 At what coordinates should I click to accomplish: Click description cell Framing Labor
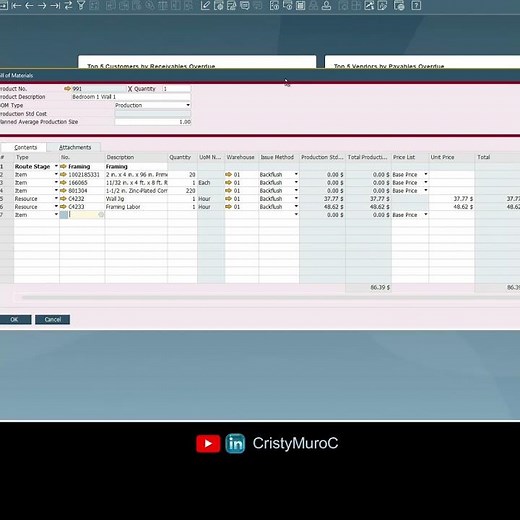pyautogui.click(x=136, y=207)
